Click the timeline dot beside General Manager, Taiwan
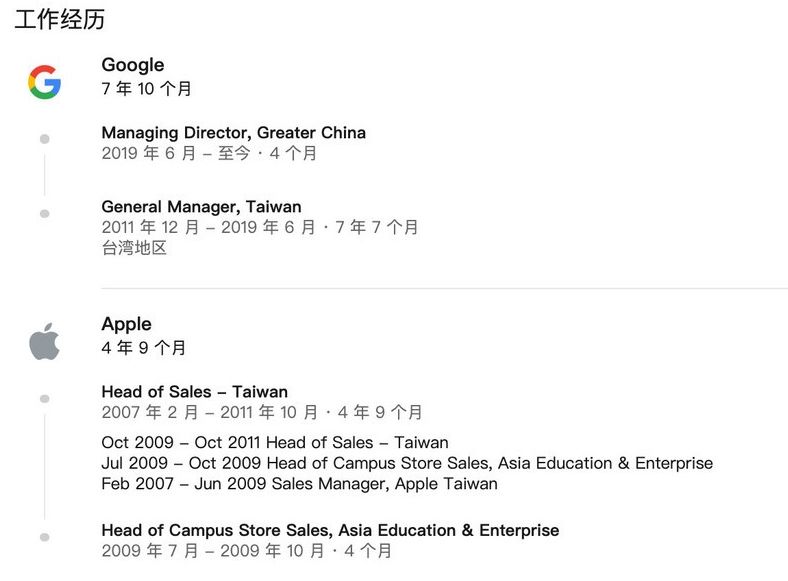The height and width of the screenshot is (581, 788). coord(44,213)
